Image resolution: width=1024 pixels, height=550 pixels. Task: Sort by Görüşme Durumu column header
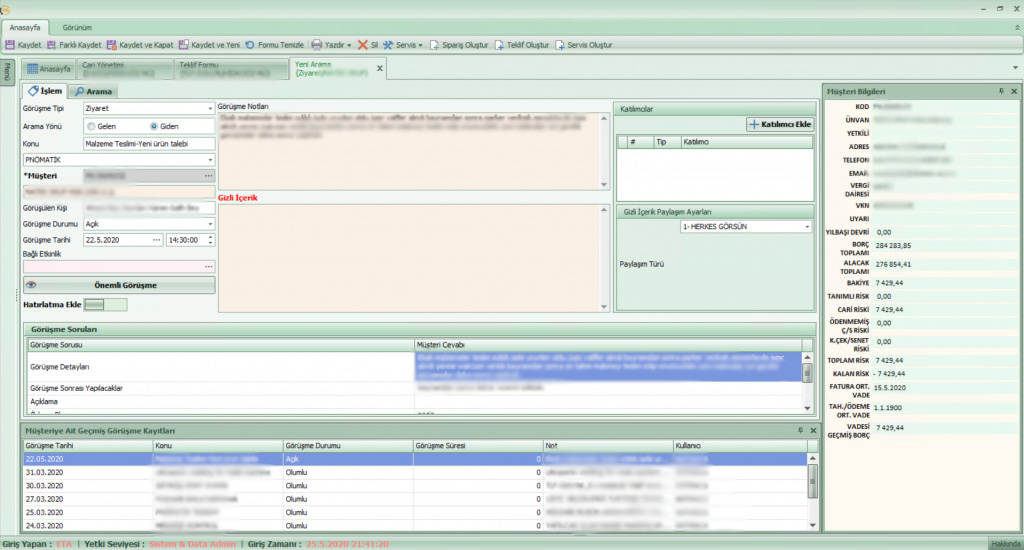(347, 445)
